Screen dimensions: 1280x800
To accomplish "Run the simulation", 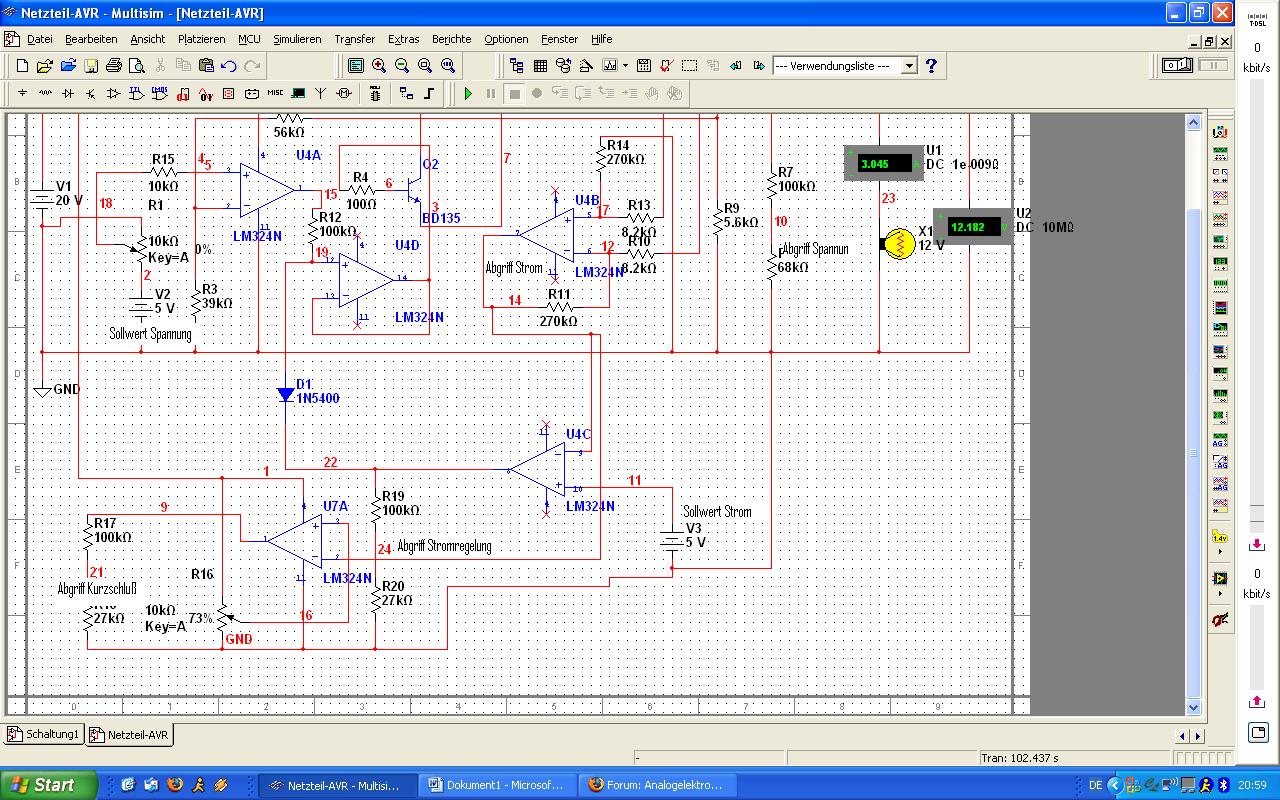I will coord(468,93).
